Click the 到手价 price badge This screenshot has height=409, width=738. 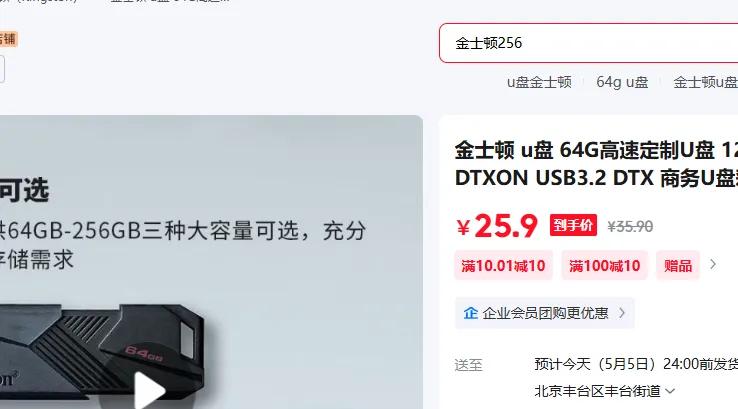(573, 225)
